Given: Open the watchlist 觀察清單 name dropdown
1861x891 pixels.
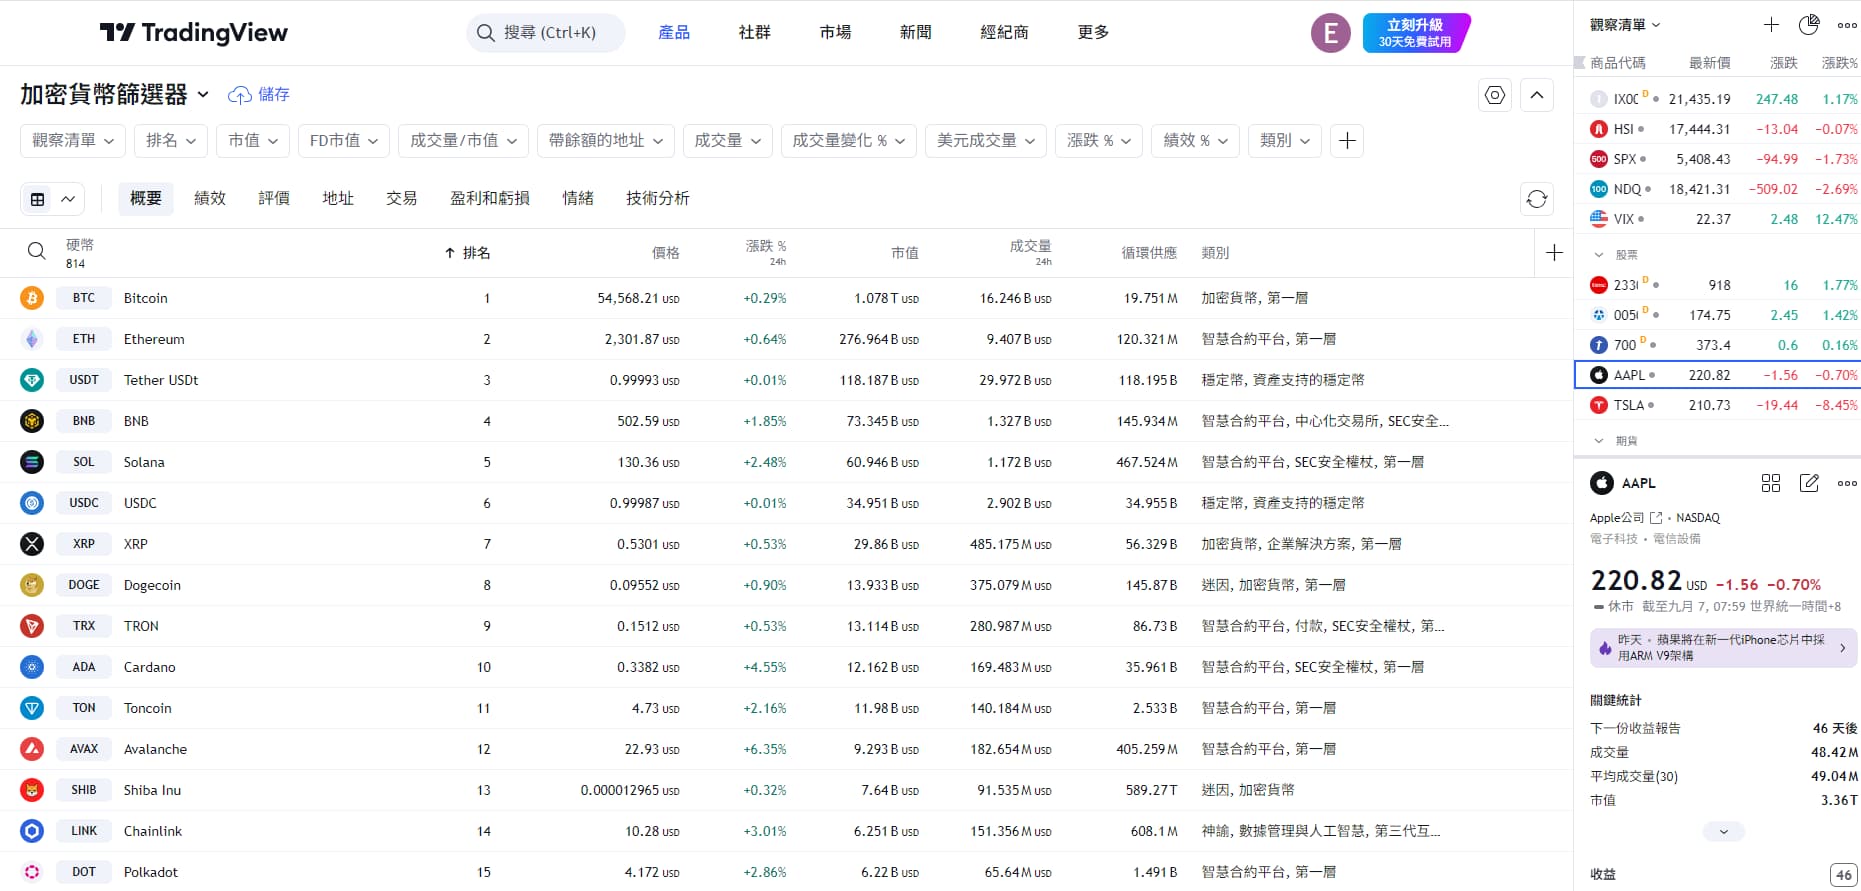Looking at the screenshot, I should [1625, 25].
